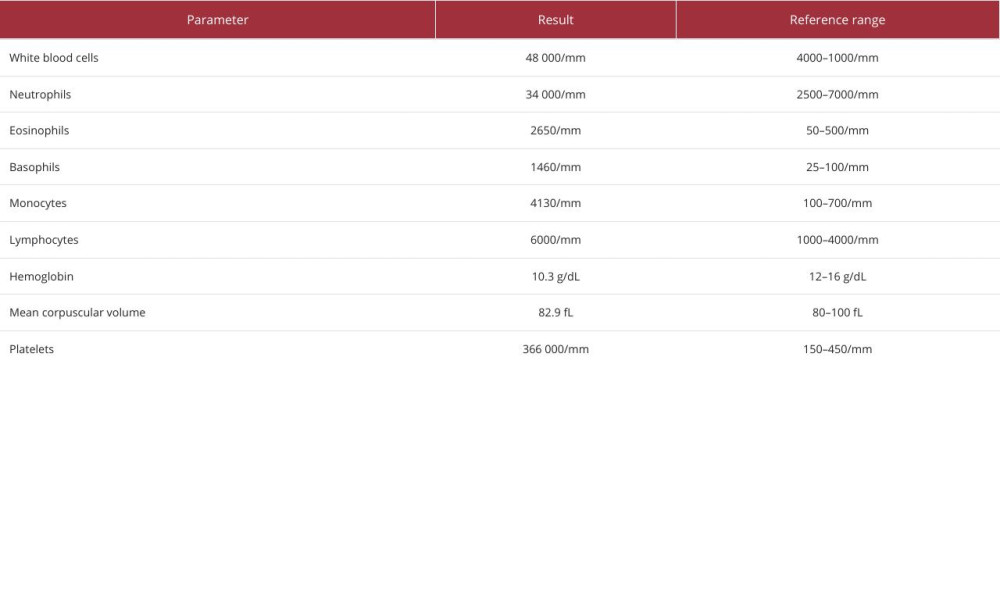Click the 82.9 fL result value
Screen dimensions: 1000x600
[x=555, y=312]
